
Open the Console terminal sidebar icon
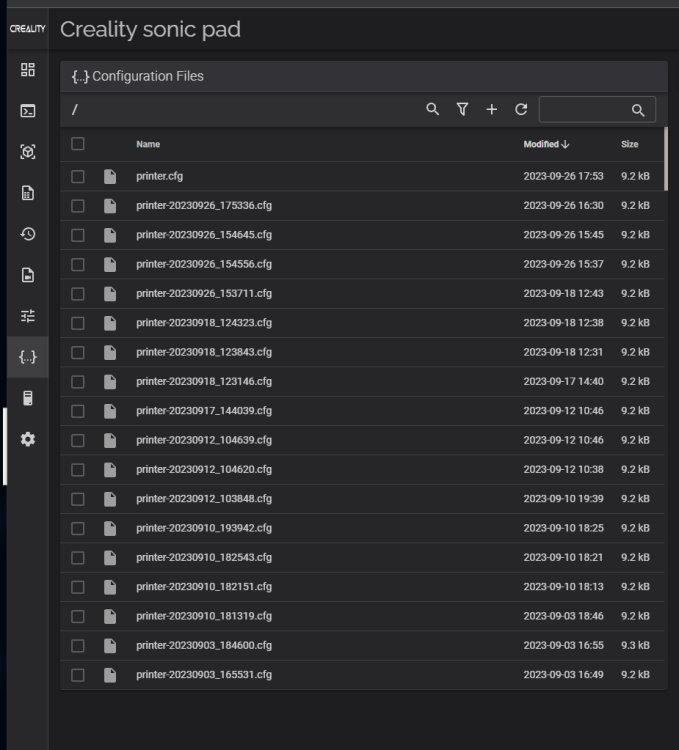28,111
